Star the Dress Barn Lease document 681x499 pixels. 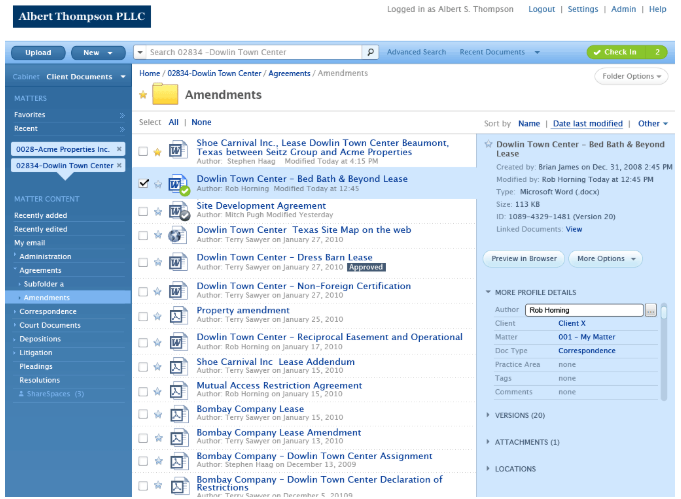[x=158, y=262]
